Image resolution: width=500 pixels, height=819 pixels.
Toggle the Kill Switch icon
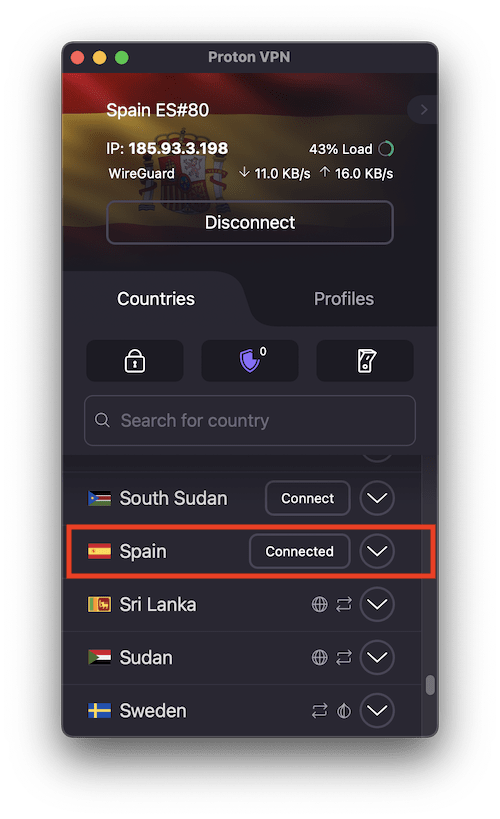coord(365,361)
